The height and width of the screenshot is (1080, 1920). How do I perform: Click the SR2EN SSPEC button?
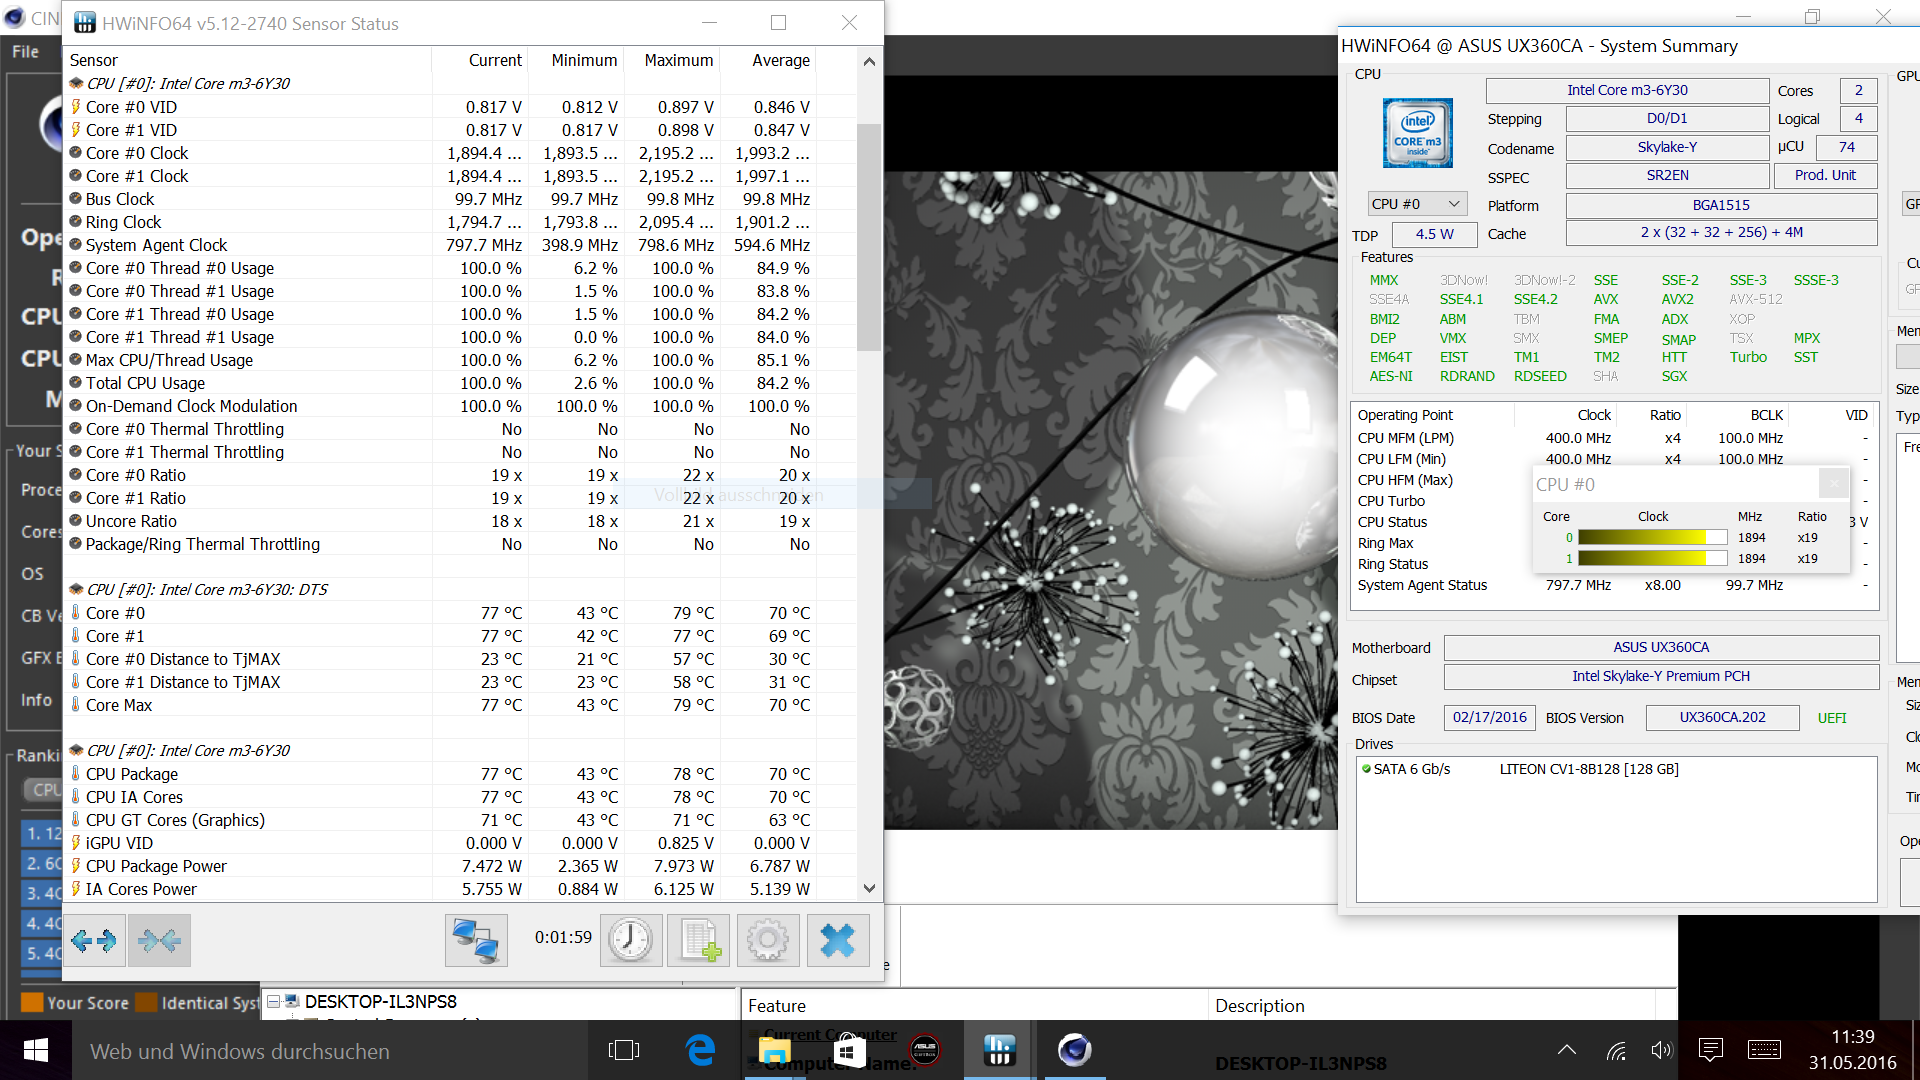(1667, 175)
